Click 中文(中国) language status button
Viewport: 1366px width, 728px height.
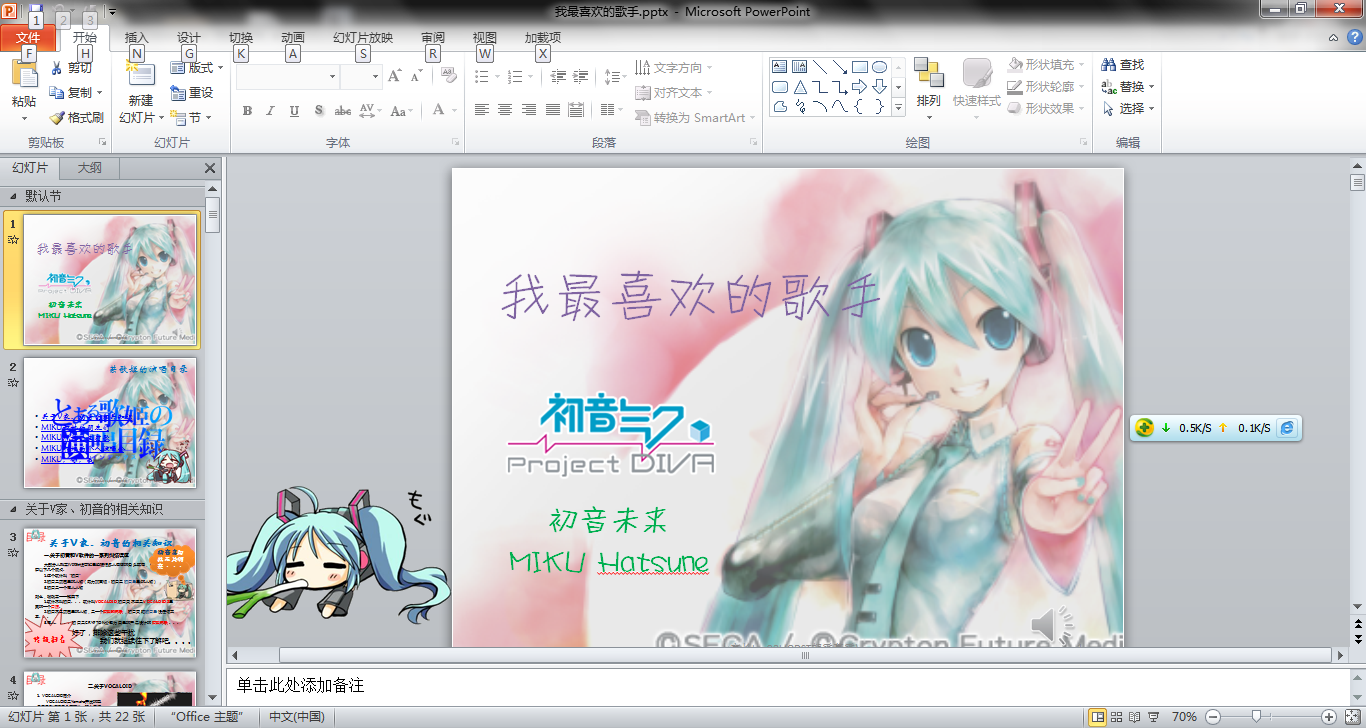[x=297, y=717]
